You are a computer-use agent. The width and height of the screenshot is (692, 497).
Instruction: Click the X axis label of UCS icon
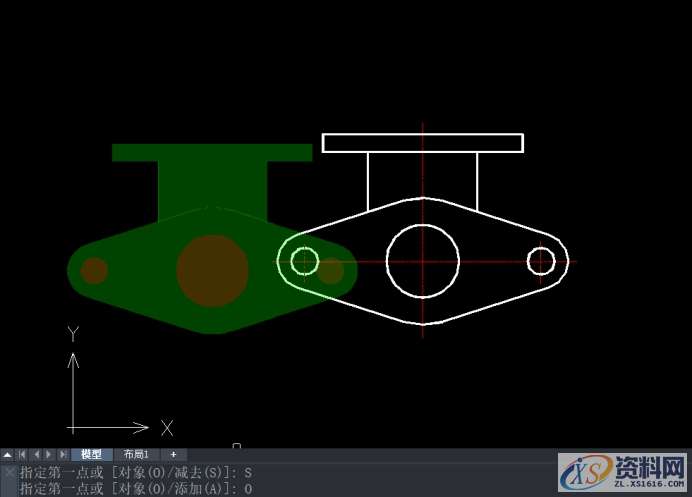pos(167,428)
